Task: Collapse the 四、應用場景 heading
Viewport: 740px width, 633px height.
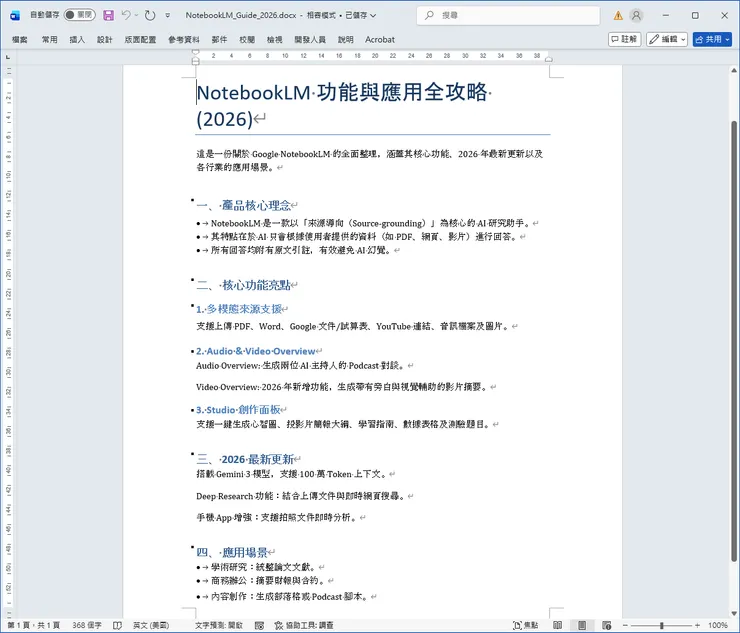Action: pos(193,547)
